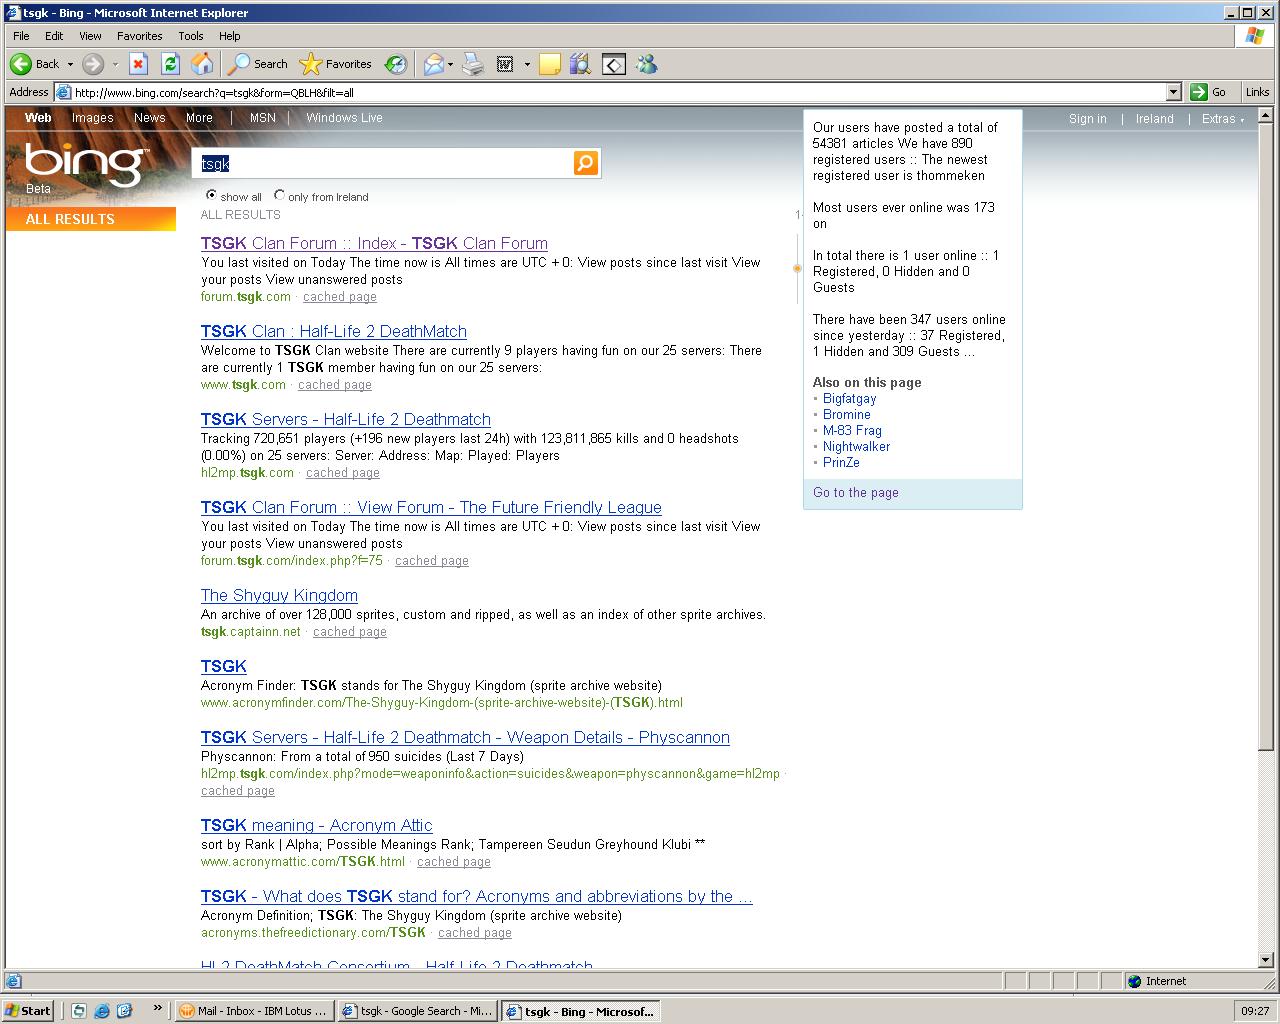
Task: Open the Favorites menu in menu bar
Action: click(x=139, y=35)
